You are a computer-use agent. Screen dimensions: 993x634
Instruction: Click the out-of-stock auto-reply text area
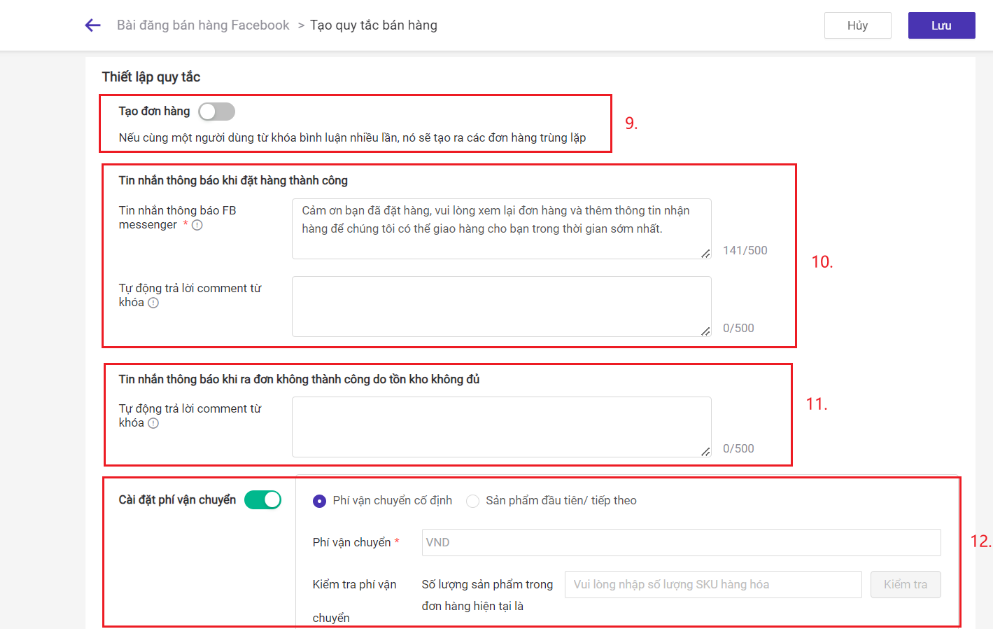click(x=500, y=425)
